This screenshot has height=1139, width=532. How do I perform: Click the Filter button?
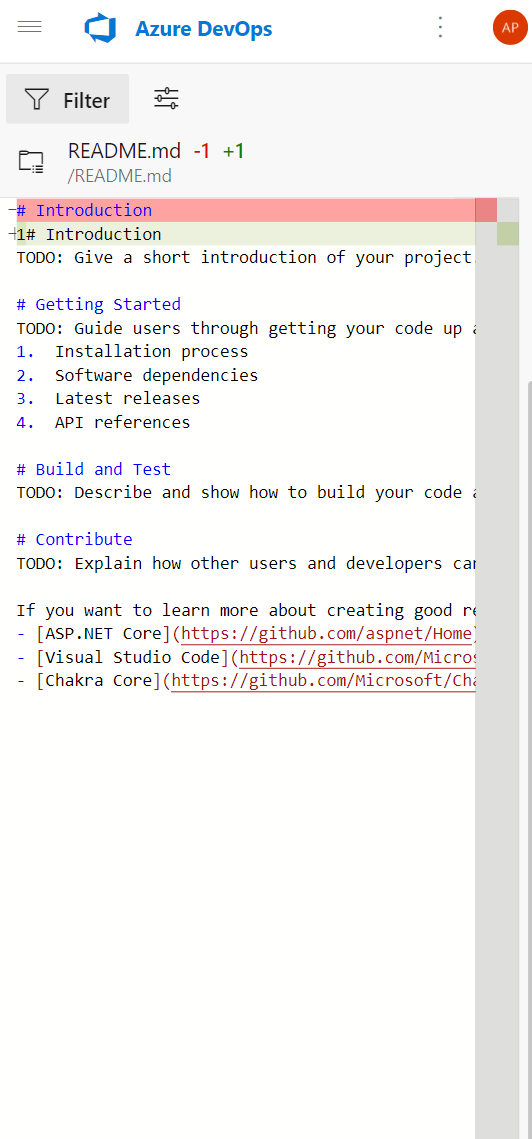(x=68, y=100)
